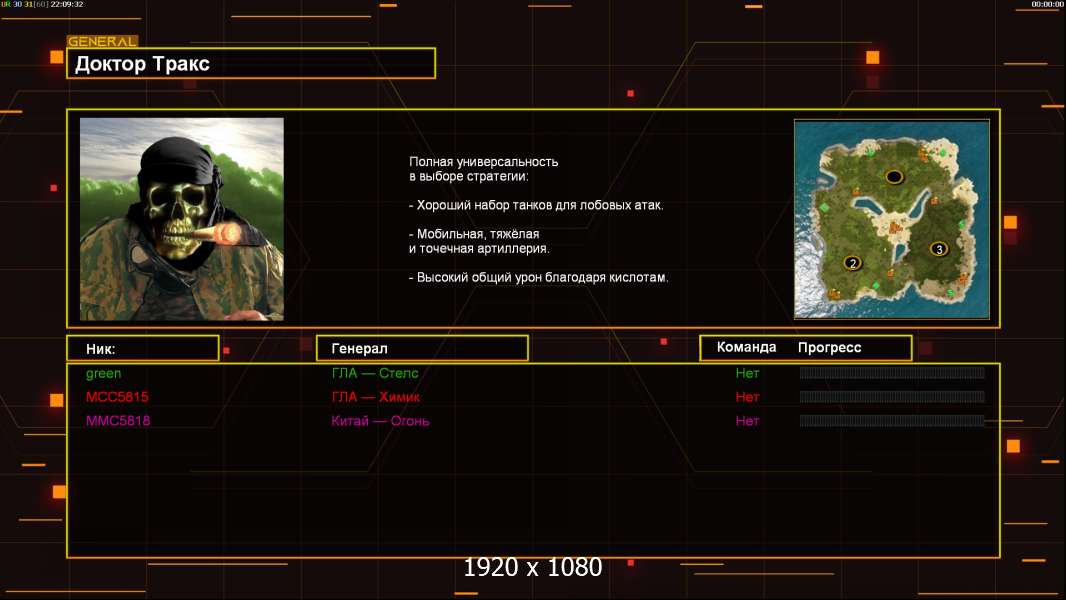Click the 22:09:32 clock readout
Viewport: 1066px width, 600px height.
pos(67,4)
